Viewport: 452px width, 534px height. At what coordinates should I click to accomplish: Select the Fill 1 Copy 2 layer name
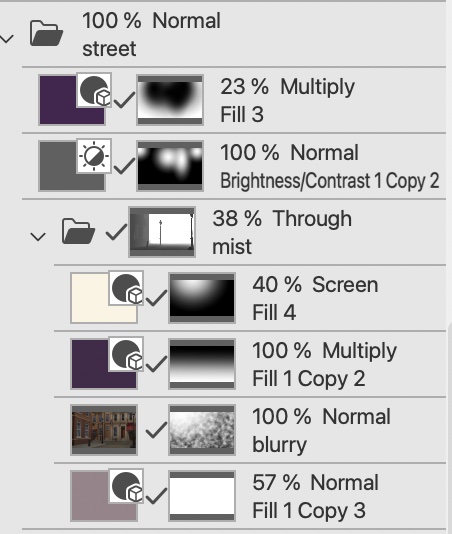coord(309,378)
